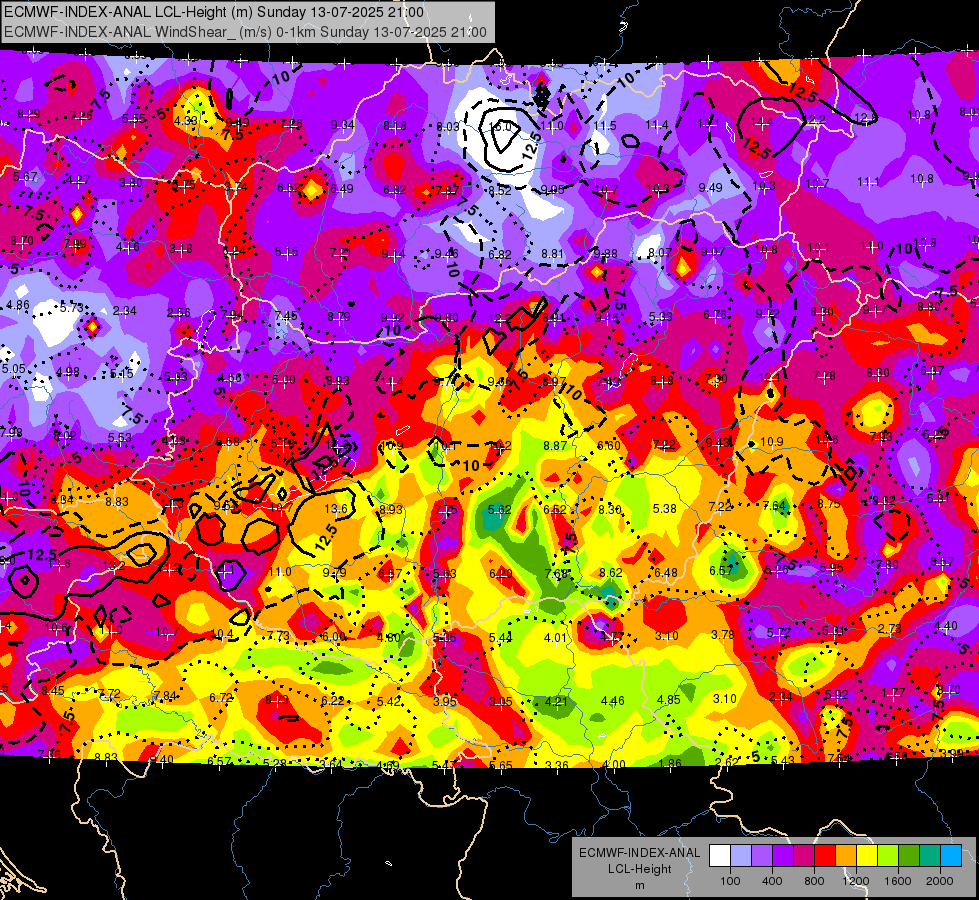Click grid value 1.86

click(670, 763)
